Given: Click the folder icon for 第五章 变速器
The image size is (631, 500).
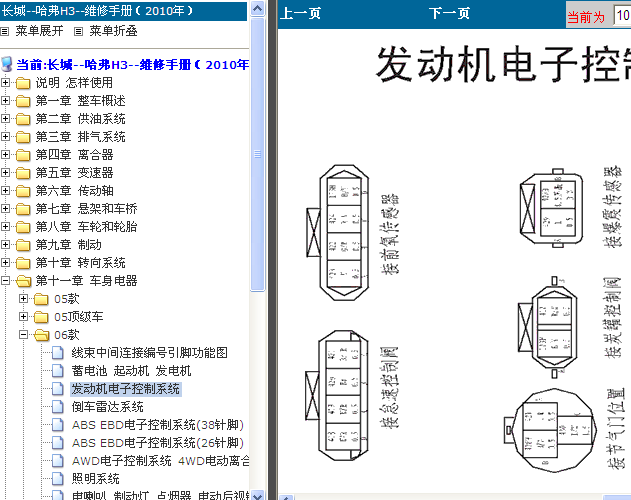Looking at the screenshot, I should [x=23, y=173].
